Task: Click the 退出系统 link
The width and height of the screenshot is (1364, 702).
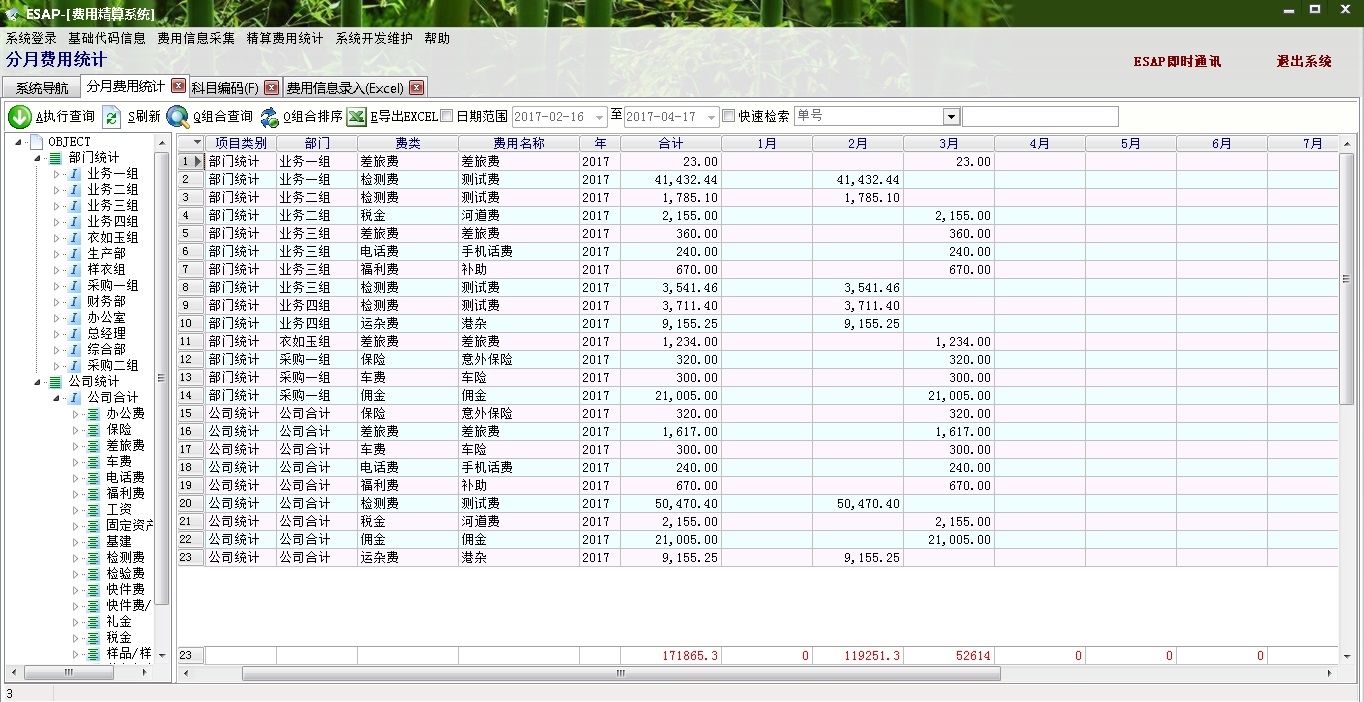Action: 1304,61
